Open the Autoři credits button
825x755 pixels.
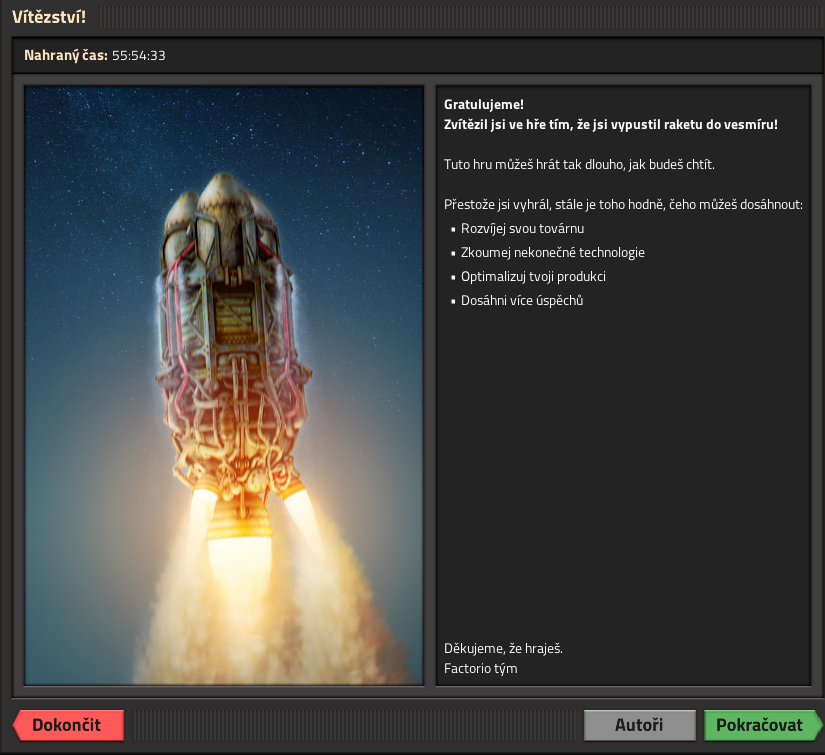[x=639, y=725]
